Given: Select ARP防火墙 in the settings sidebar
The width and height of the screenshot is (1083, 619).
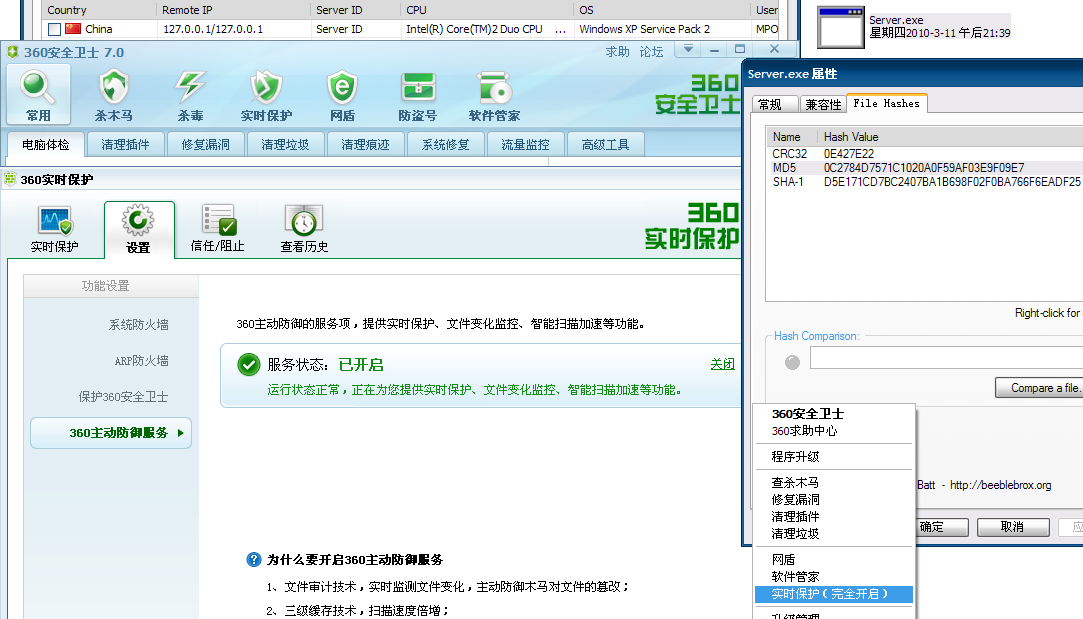Looking at the screenshot, I should (x=142, y=361).
